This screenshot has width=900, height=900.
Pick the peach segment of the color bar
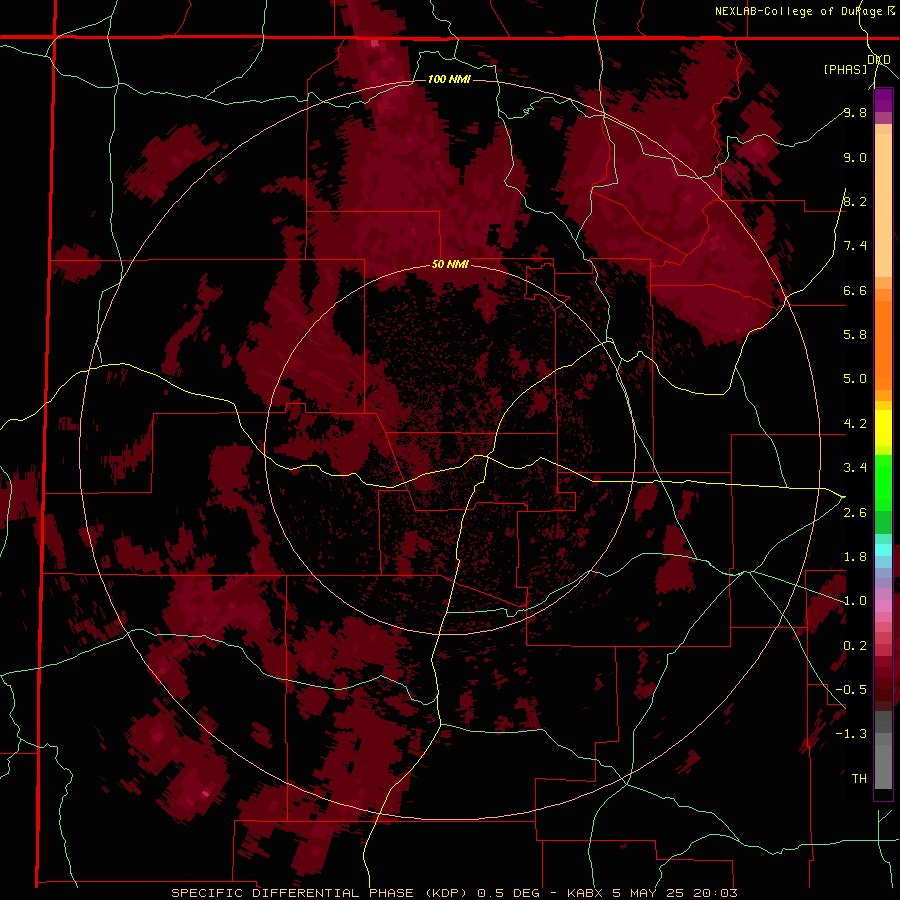tap(883, 201)
